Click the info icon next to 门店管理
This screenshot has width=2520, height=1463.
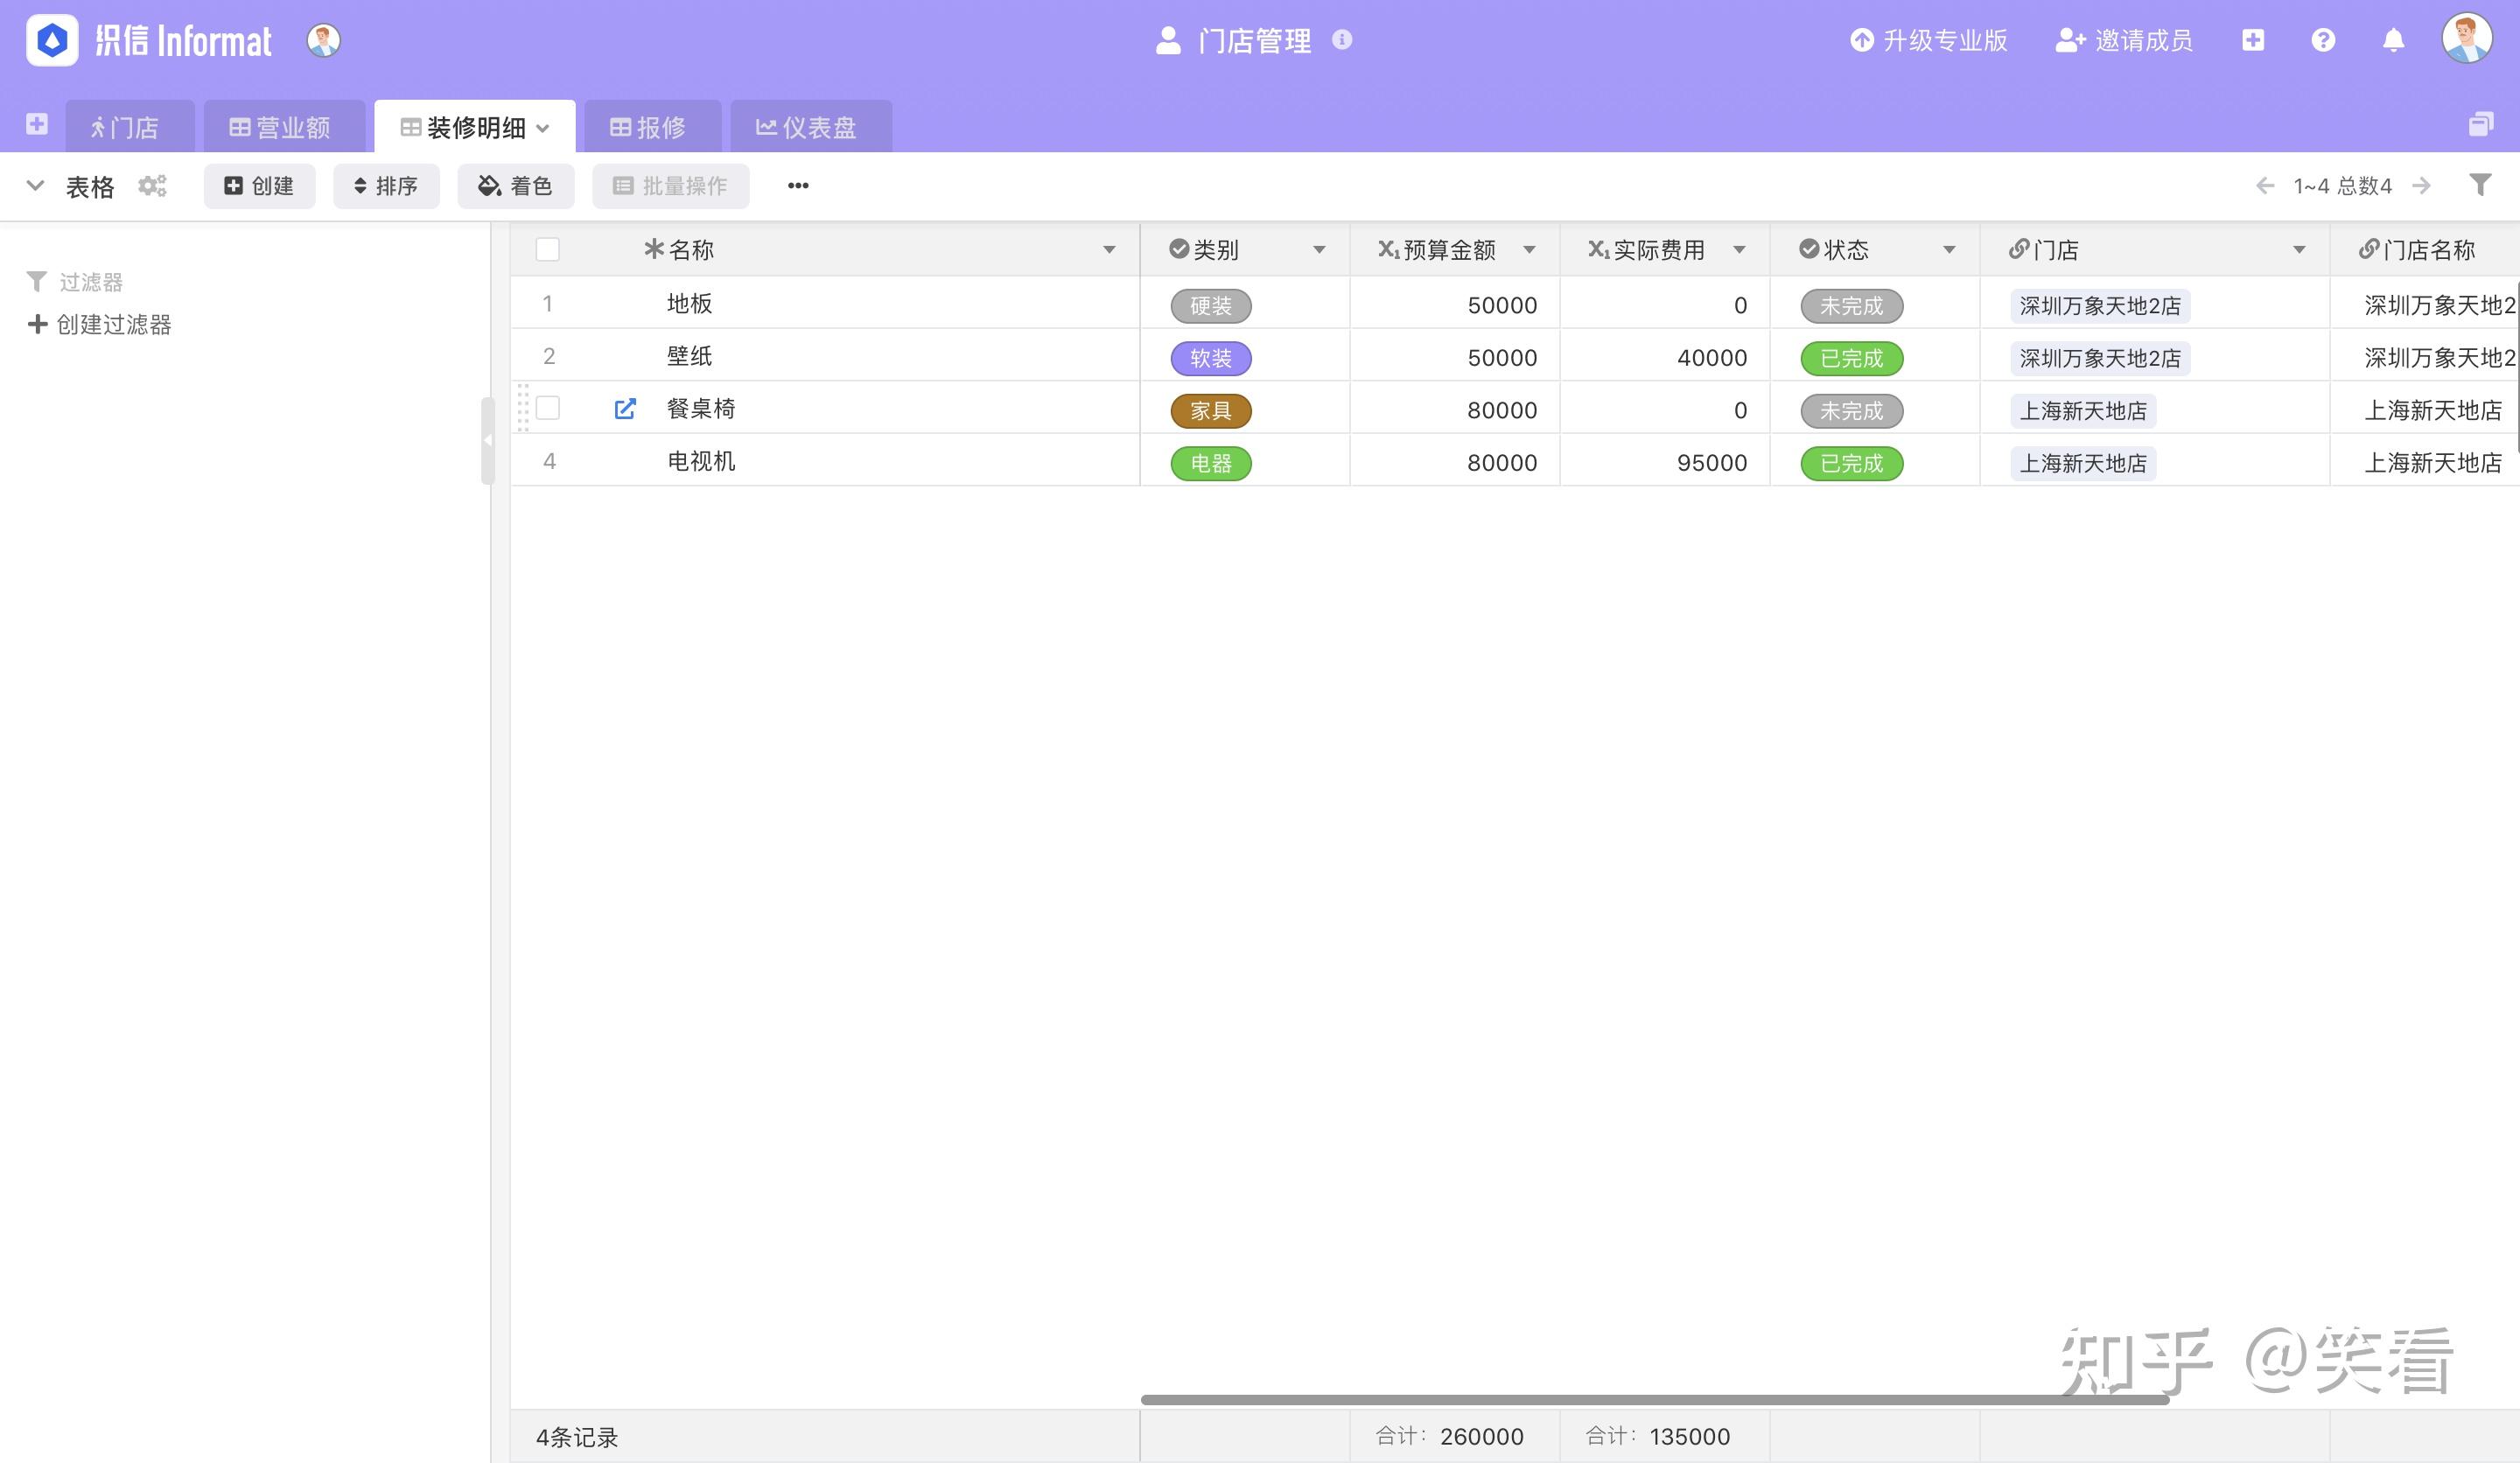(x=1342, y=40)
